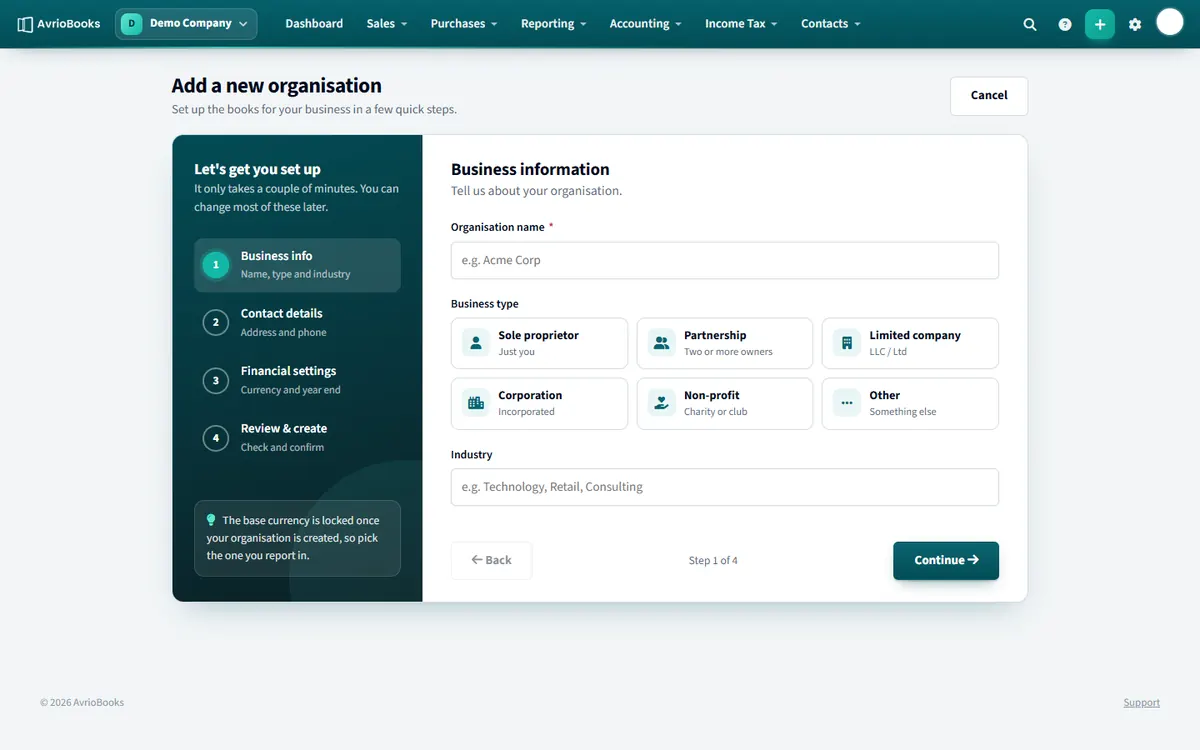Click step 3 circle for Financial settings

[216, 380]
